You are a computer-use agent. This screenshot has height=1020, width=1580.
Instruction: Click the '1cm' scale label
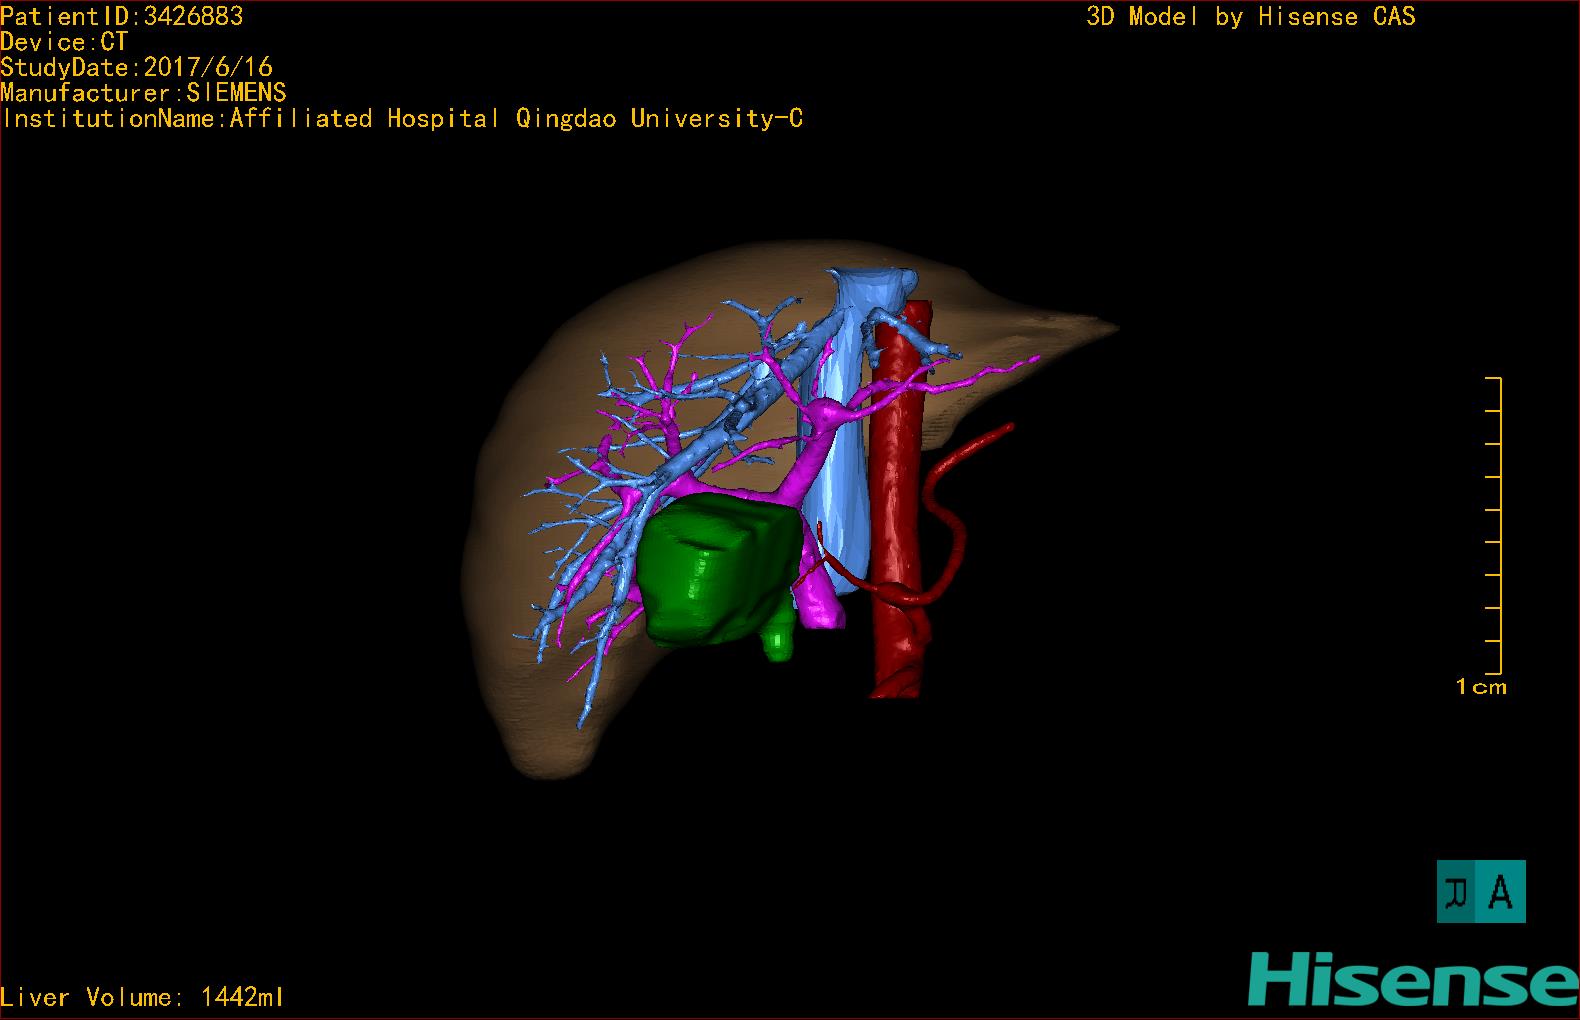click(x=1481, y=687)
